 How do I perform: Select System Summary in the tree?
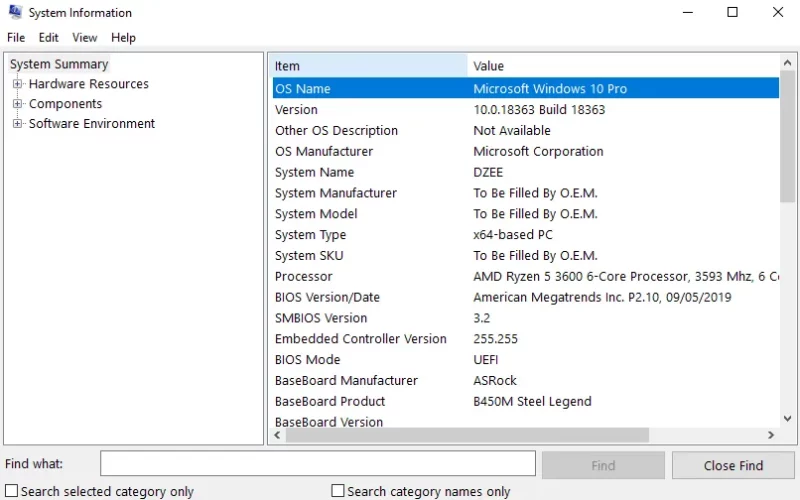tap(59, 64)
